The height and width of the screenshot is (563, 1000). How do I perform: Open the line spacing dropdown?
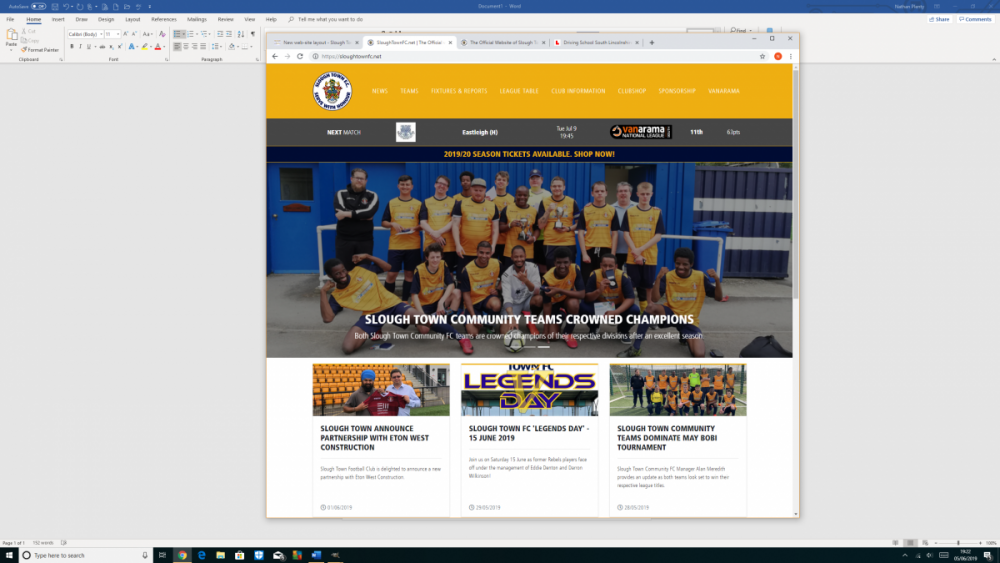coord(217,47)
